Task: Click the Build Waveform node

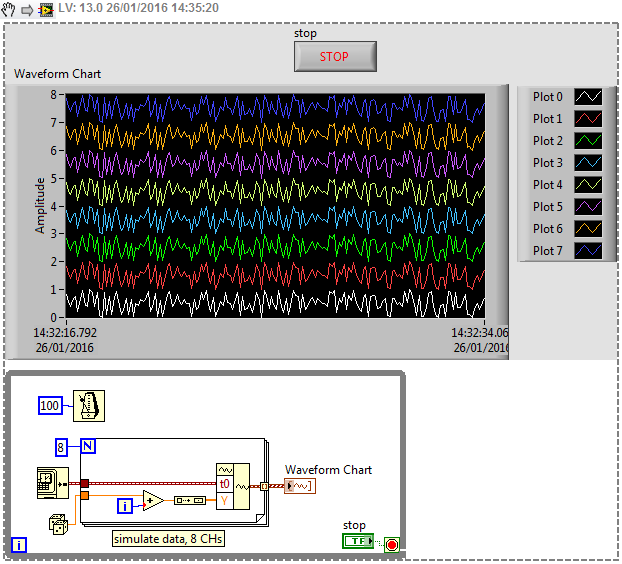Action: pos(233,486)
